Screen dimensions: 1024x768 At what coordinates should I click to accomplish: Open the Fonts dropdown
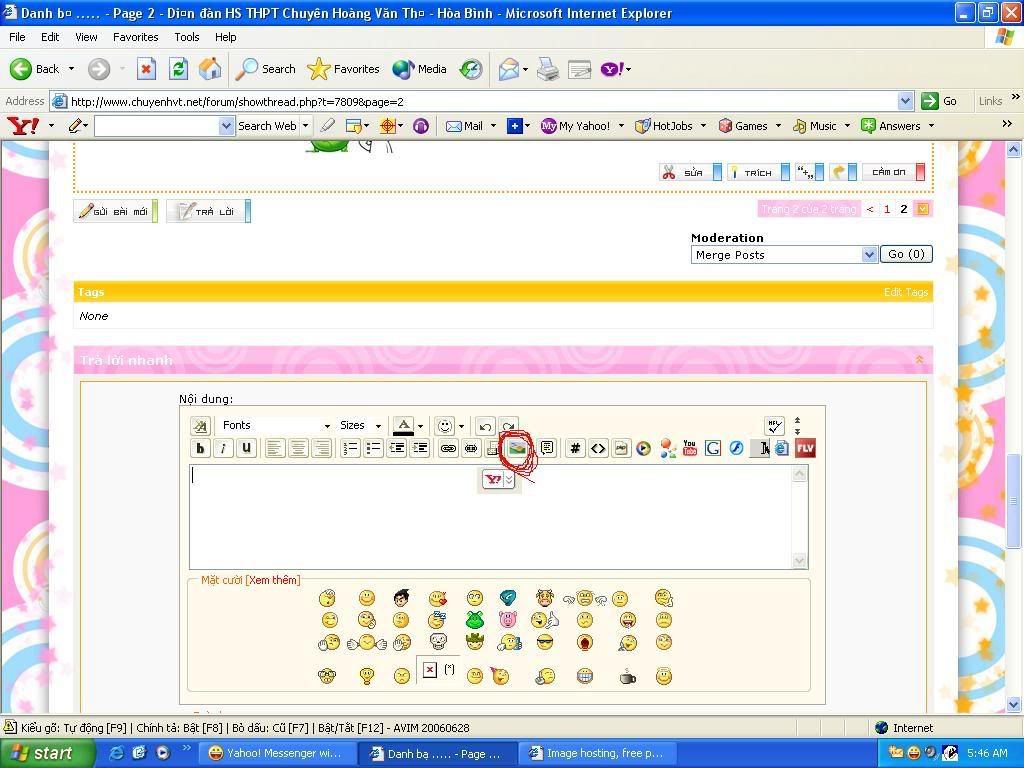pyautogui.click(x=276, y=426)
